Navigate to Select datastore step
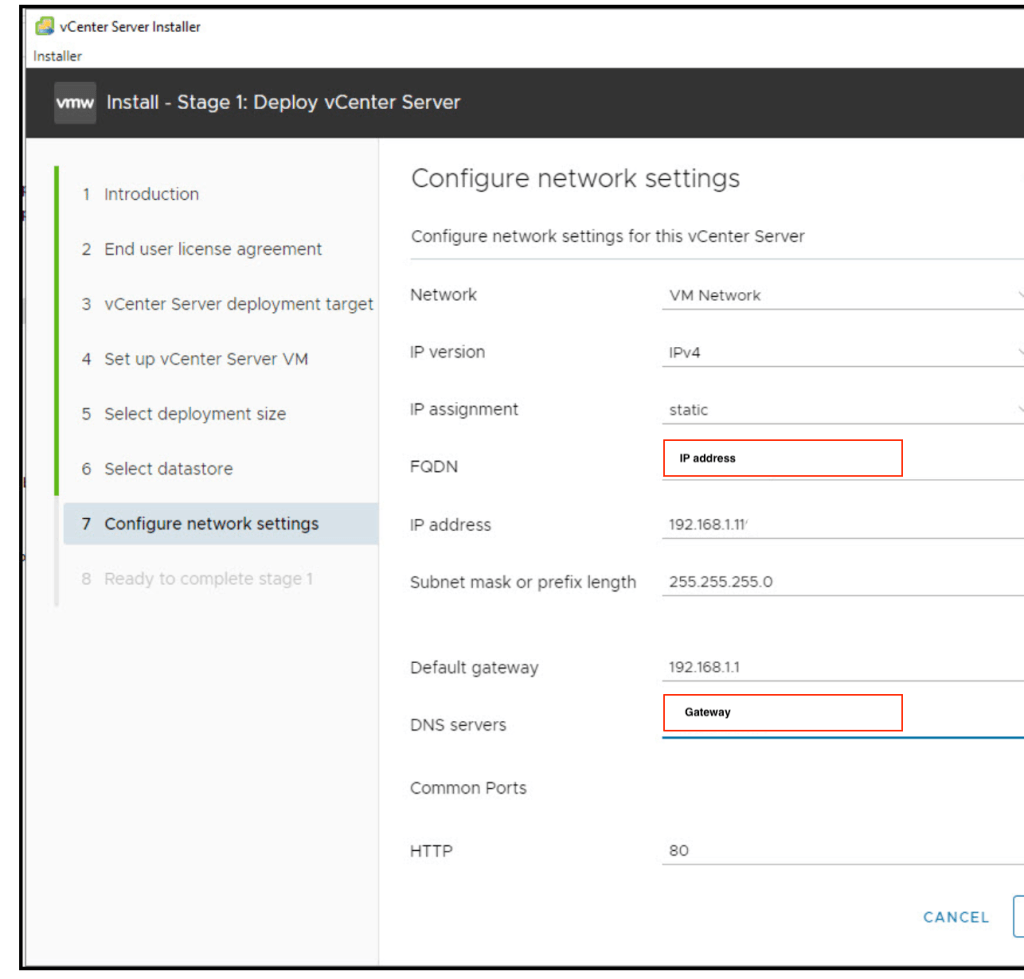 [x=168, y=469]
